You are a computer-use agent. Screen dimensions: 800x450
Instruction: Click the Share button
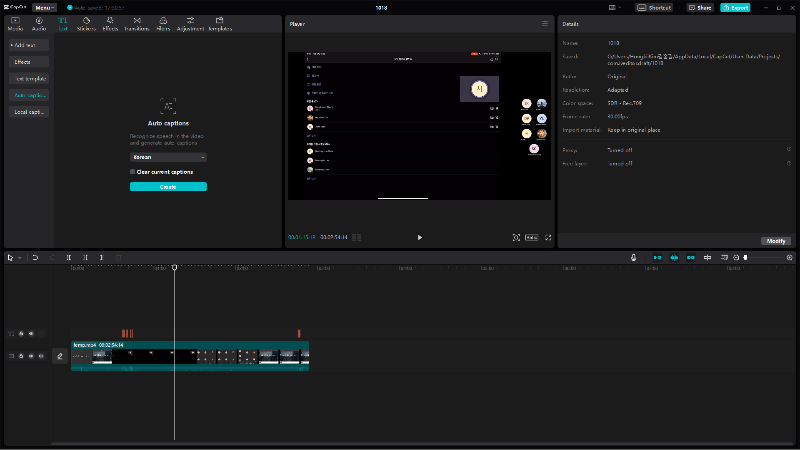(700, 8)
